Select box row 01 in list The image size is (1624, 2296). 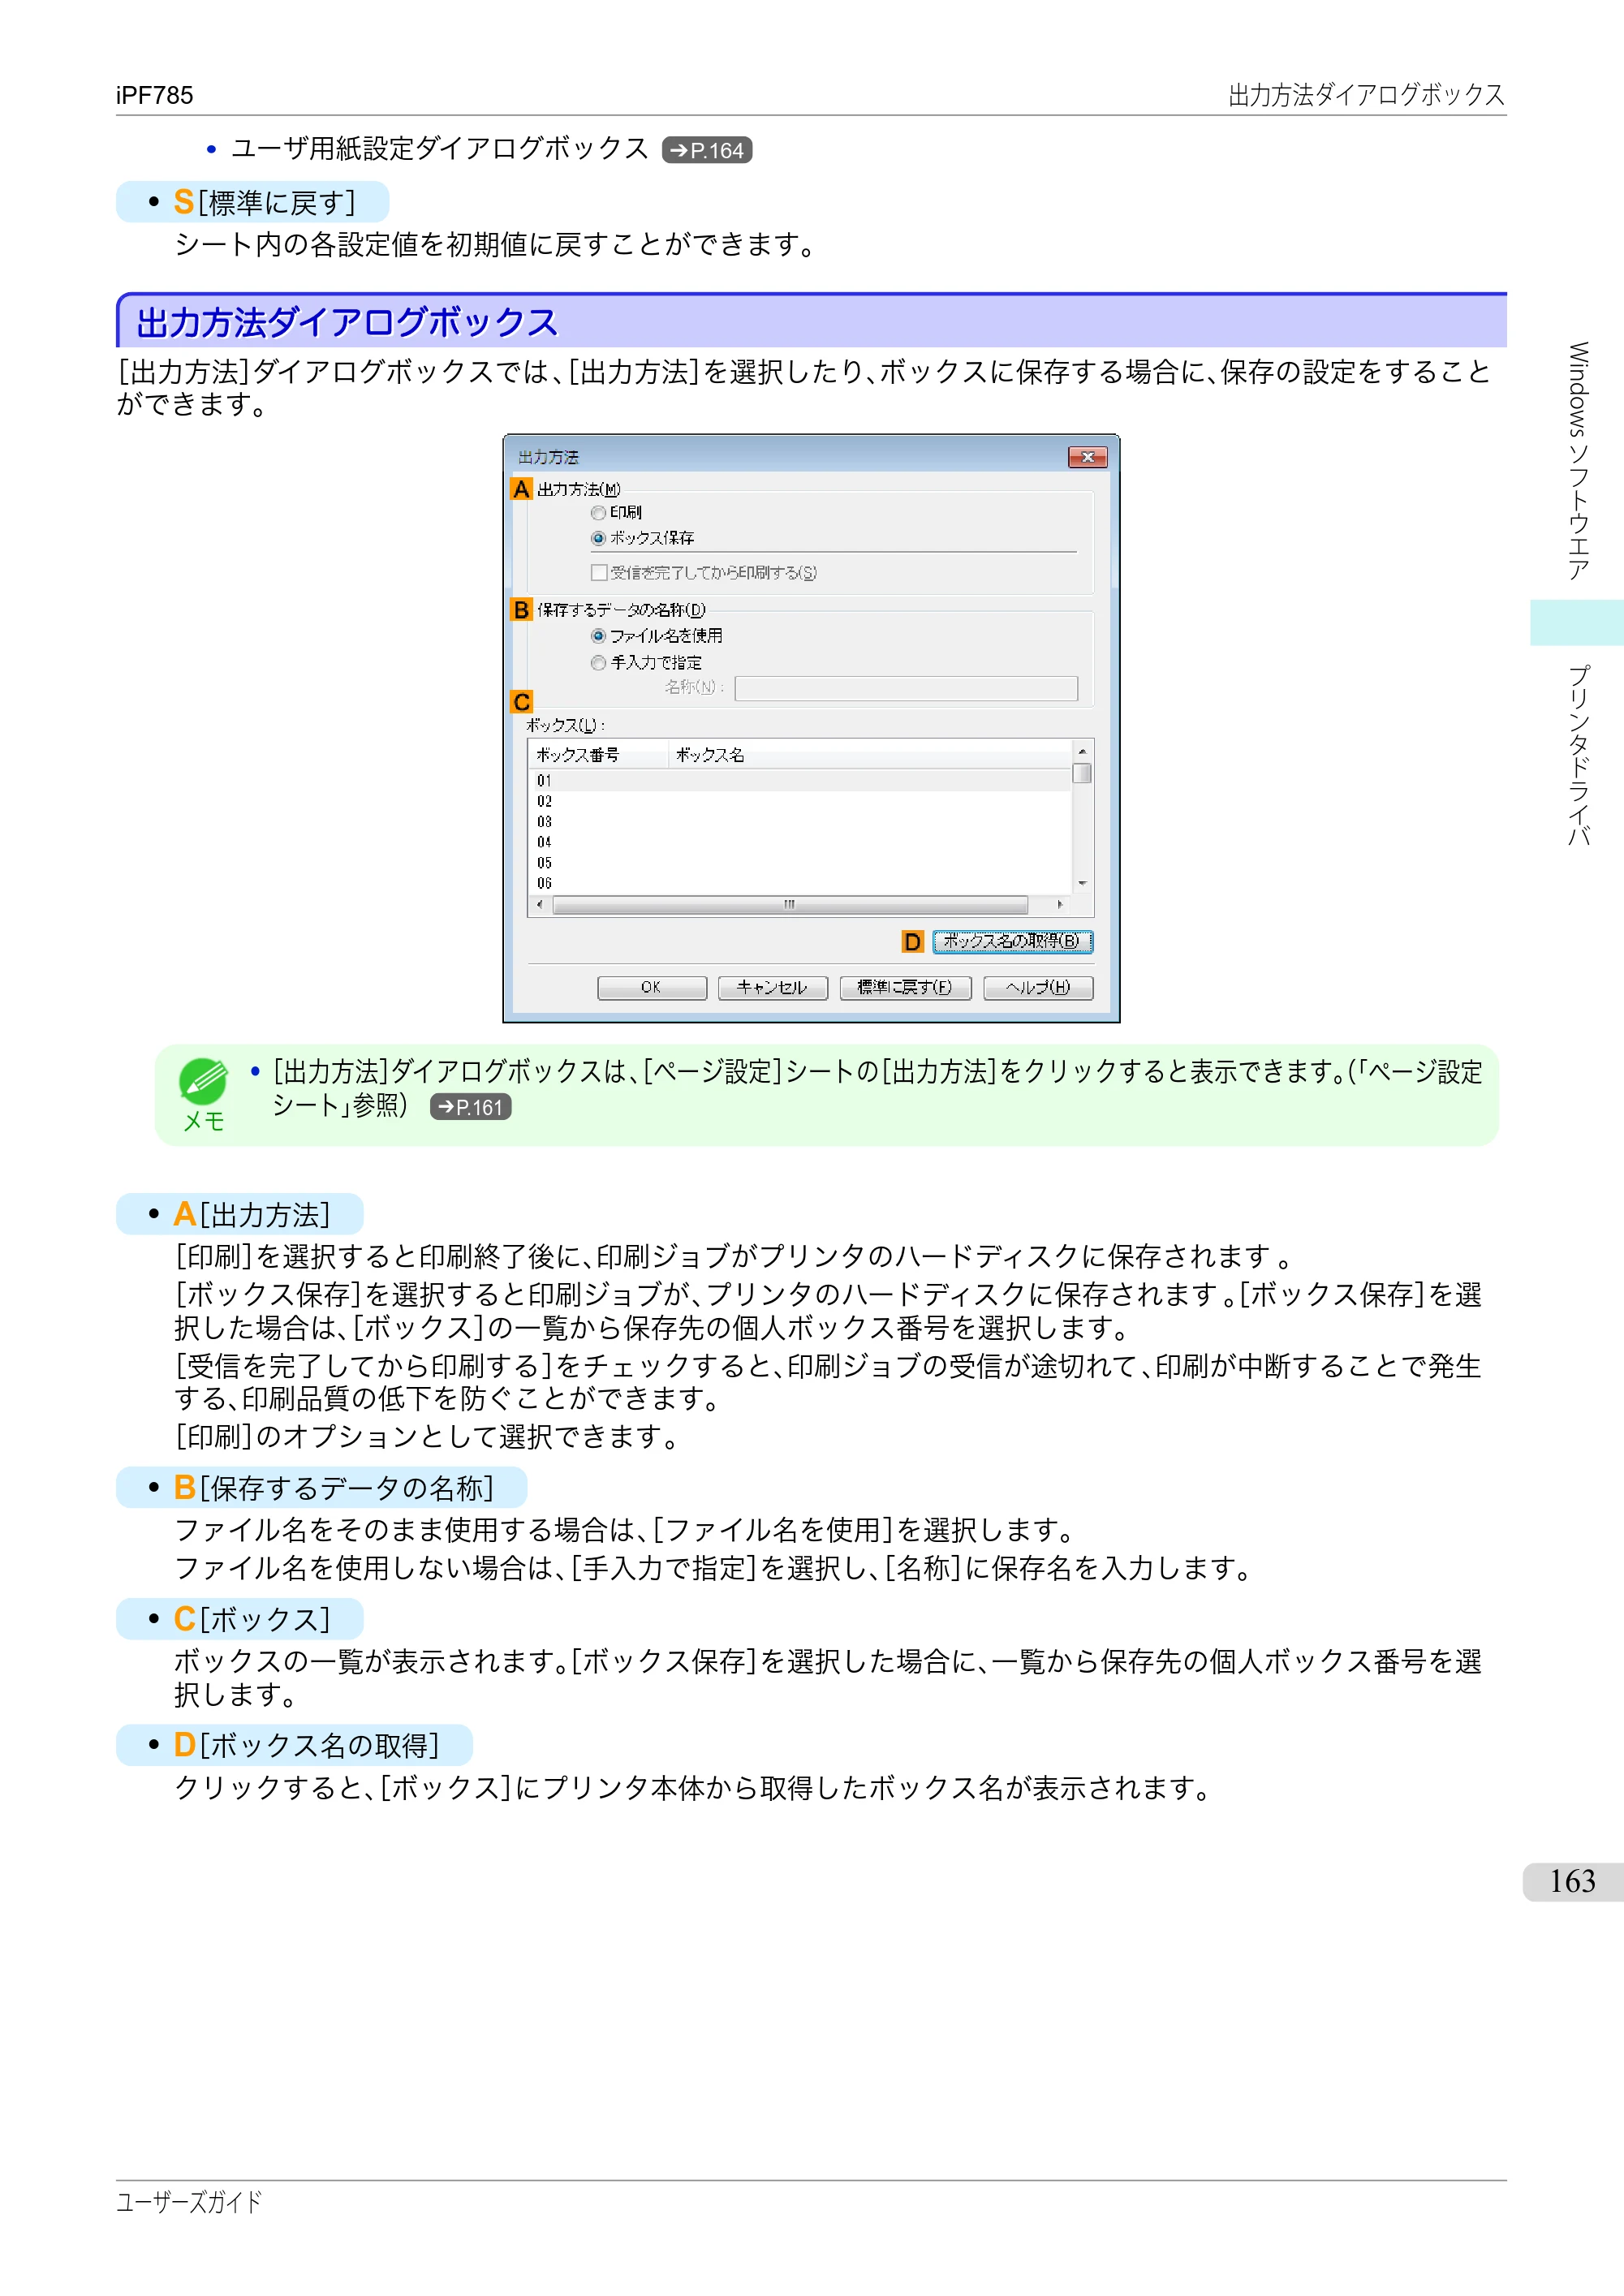coord(800,781)
